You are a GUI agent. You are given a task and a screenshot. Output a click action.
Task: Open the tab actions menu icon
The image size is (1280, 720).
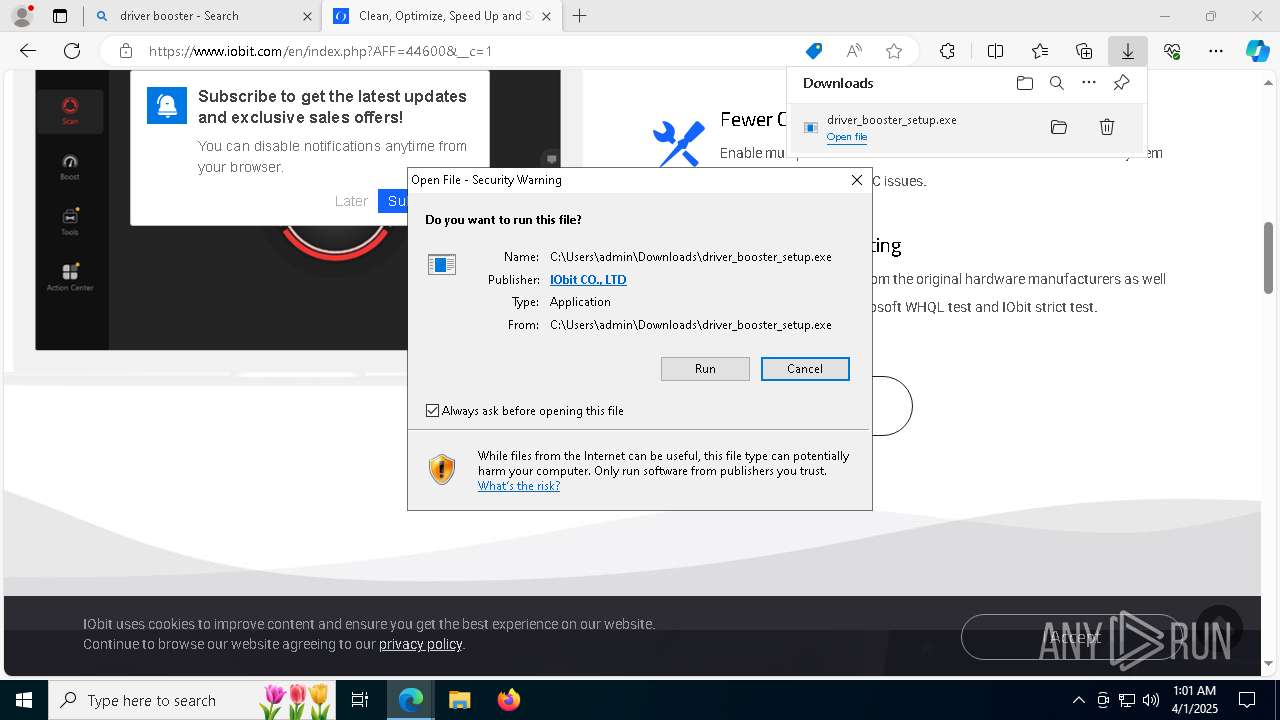[60, 16]
